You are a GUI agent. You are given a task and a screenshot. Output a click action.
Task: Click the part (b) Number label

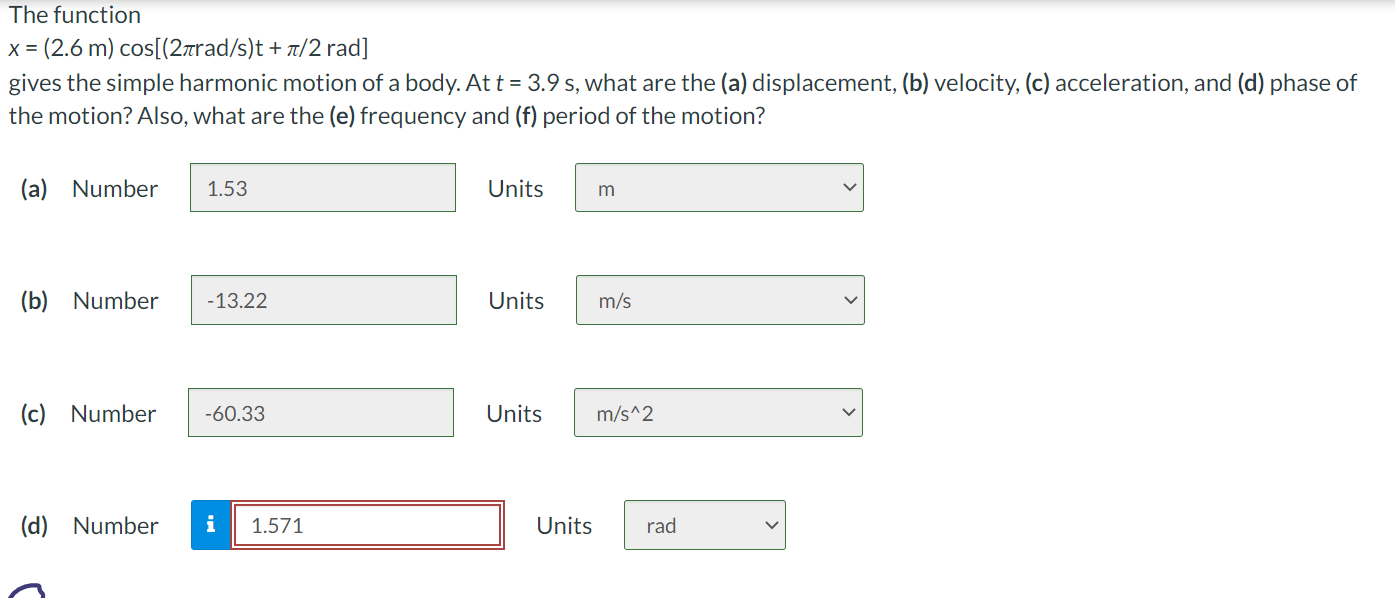[114, 300]
